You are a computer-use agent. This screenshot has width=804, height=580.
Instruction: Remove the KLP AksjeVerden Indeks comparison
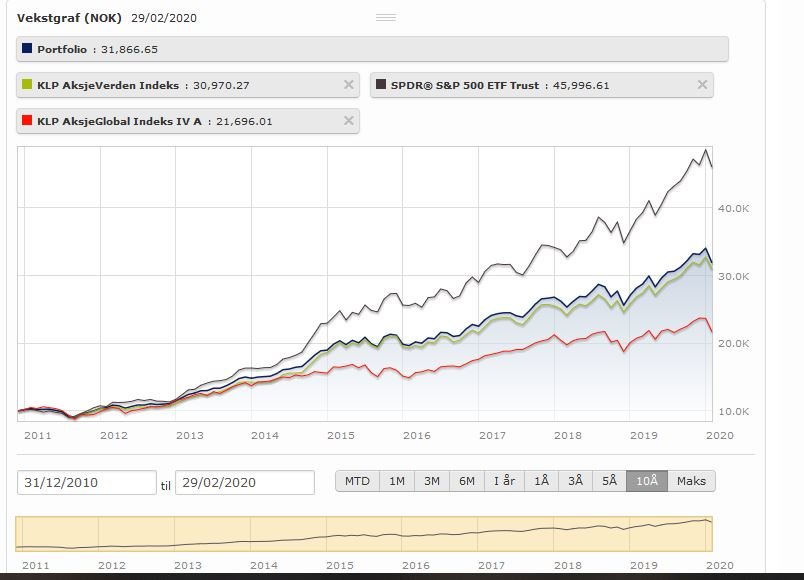(x=349, y=85)
